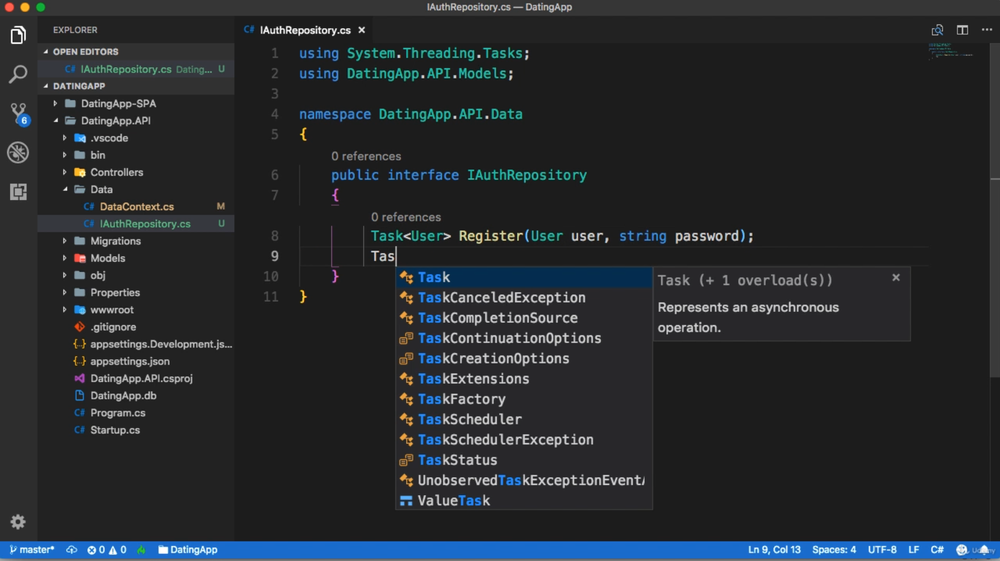Expand the obj folder
This screenshot has height=561, width=1000.
pos(136,275)
